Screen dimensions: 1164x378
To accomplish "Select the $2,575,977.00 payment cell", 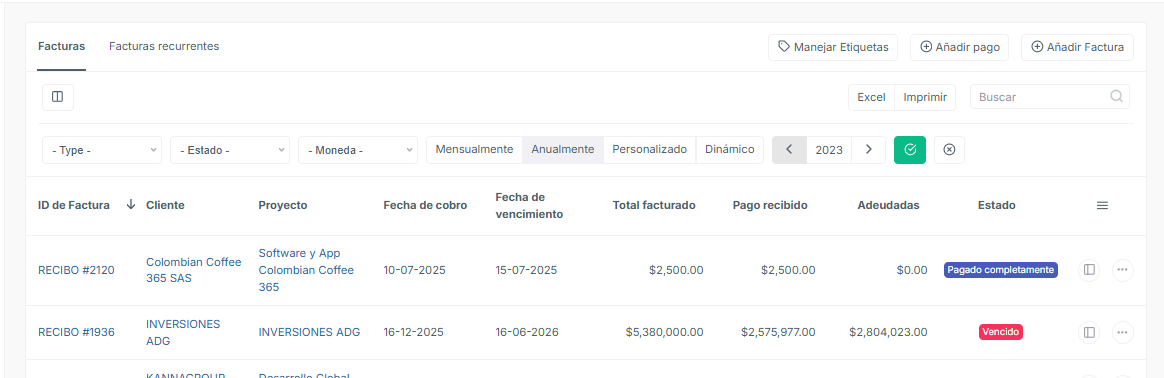I will pyautogui.click(x=778, y=332).
